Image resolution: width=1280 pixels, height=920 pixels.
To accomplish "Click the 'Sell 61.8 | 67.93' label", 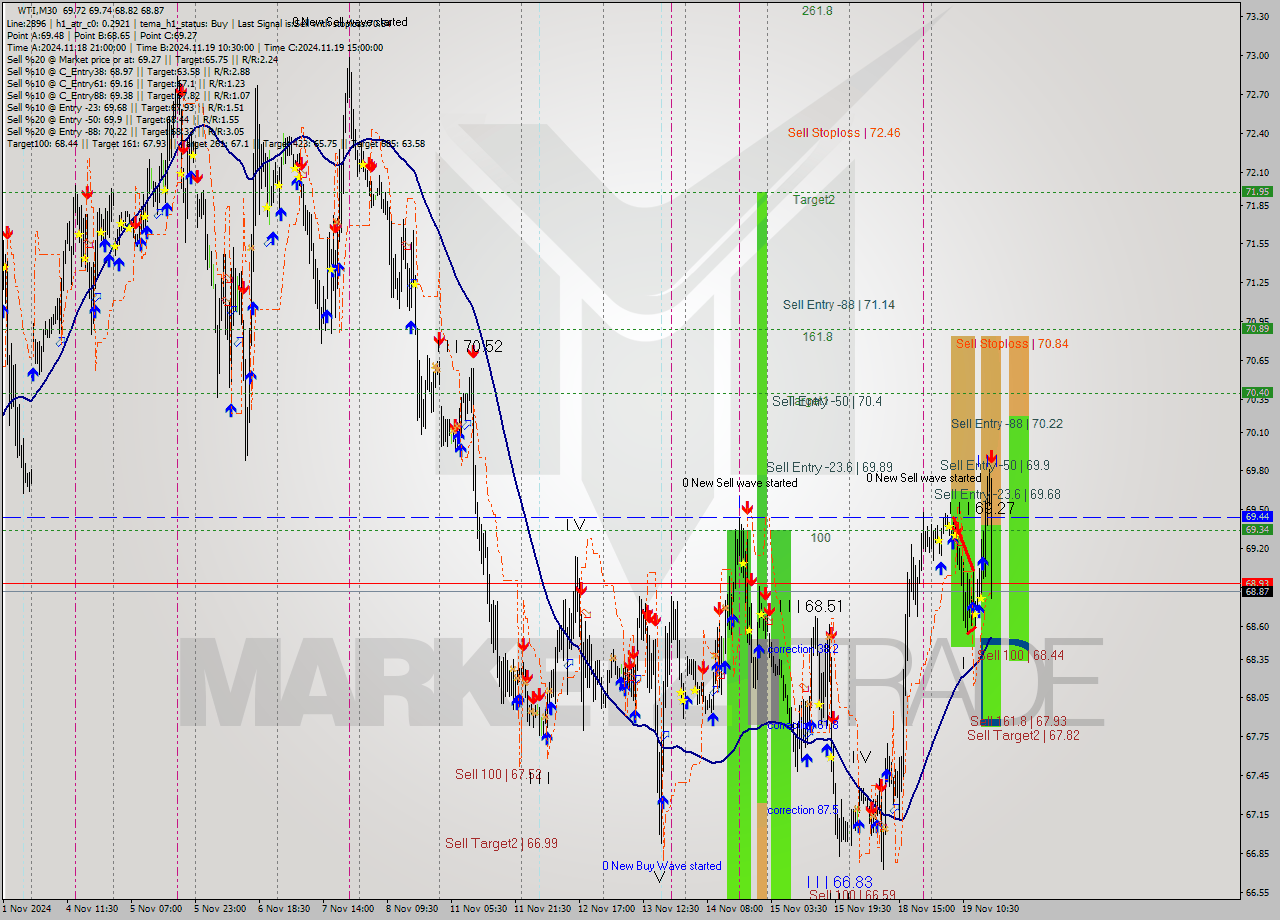I will point(1018,721).
